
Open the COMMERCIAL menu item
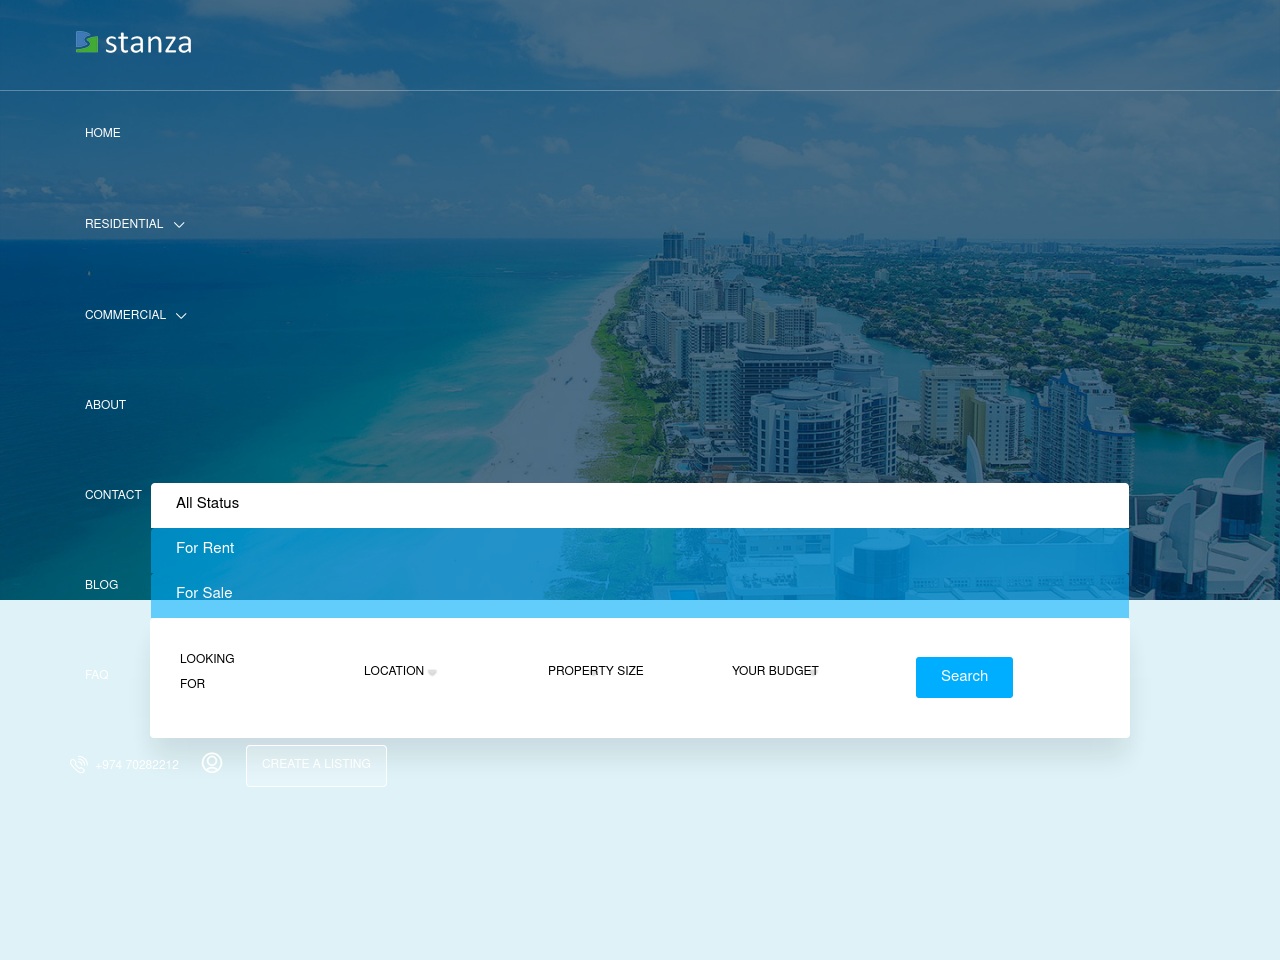(x=125, y=315)
